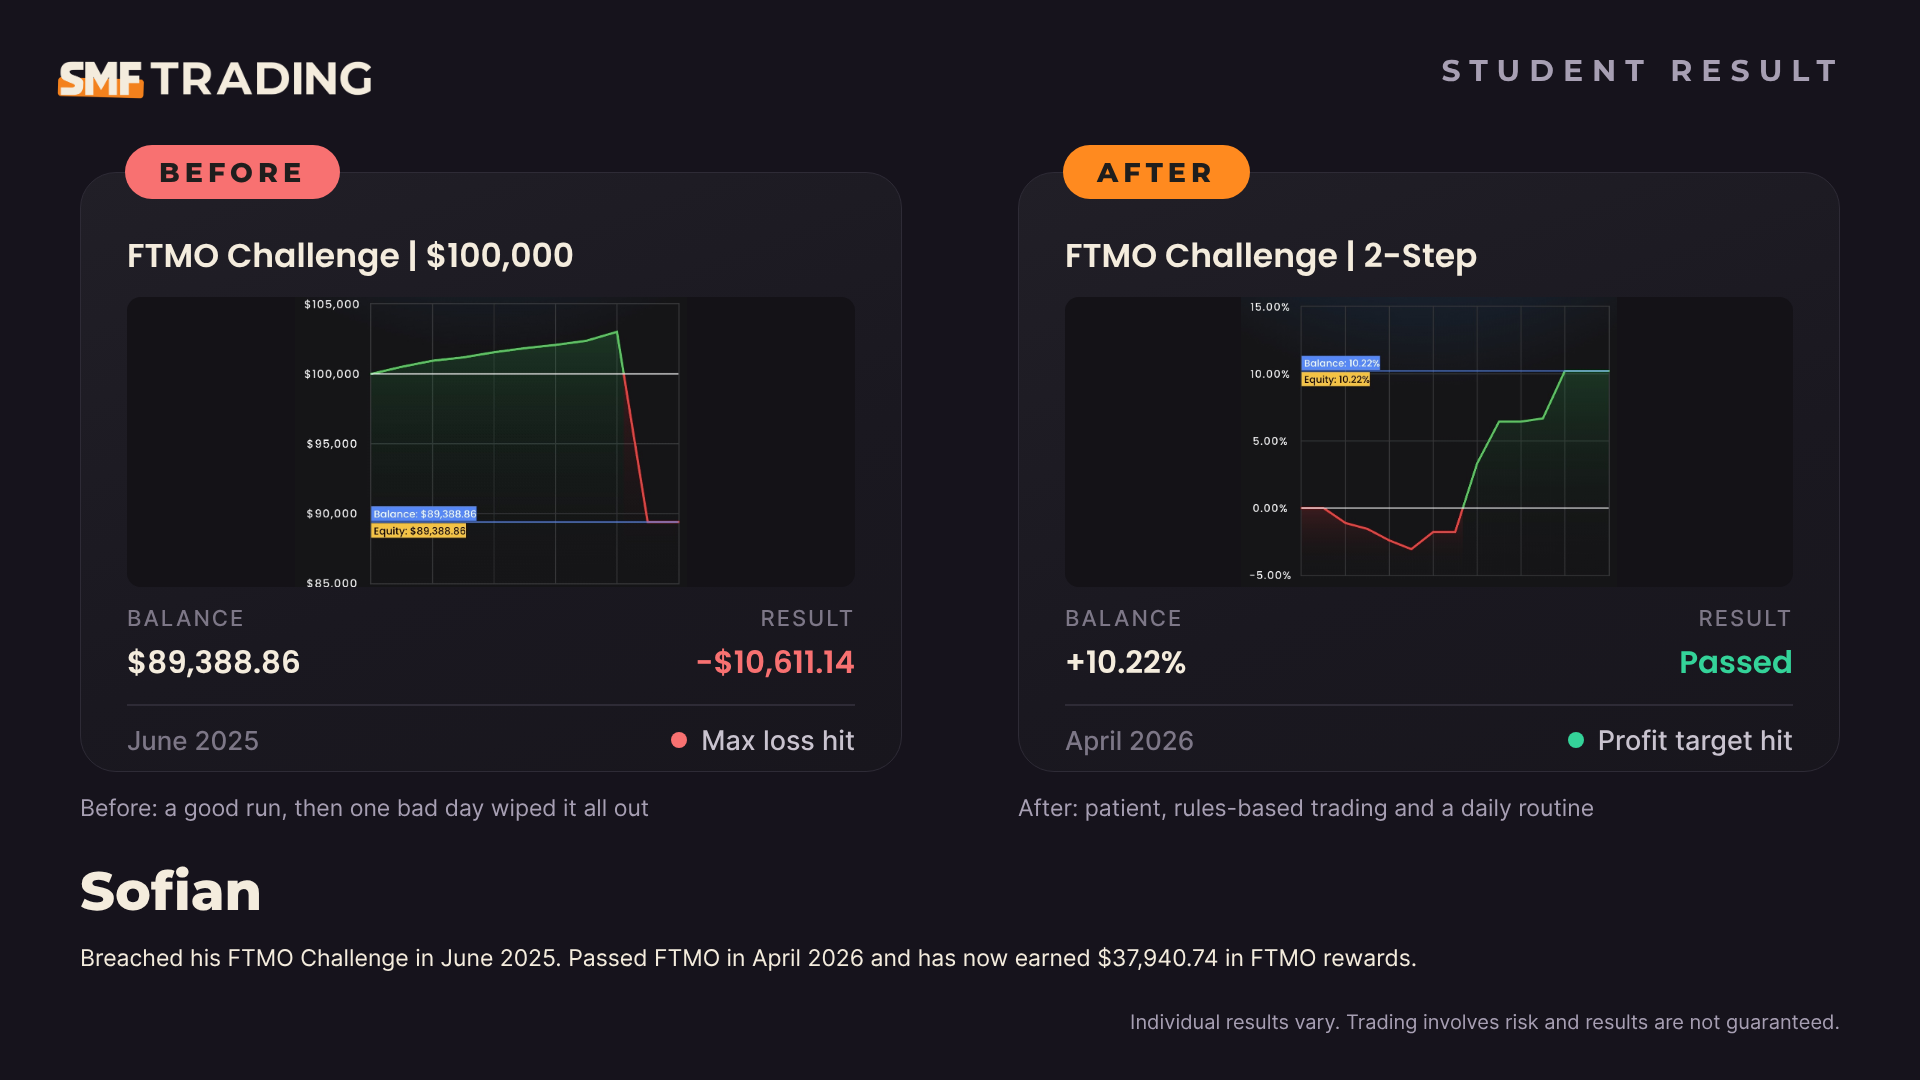Viewport: 1920px width, 1080px height.
Task: Click the red Max loss hit dot
Action: pyautogui.click(x=679, y=740)
